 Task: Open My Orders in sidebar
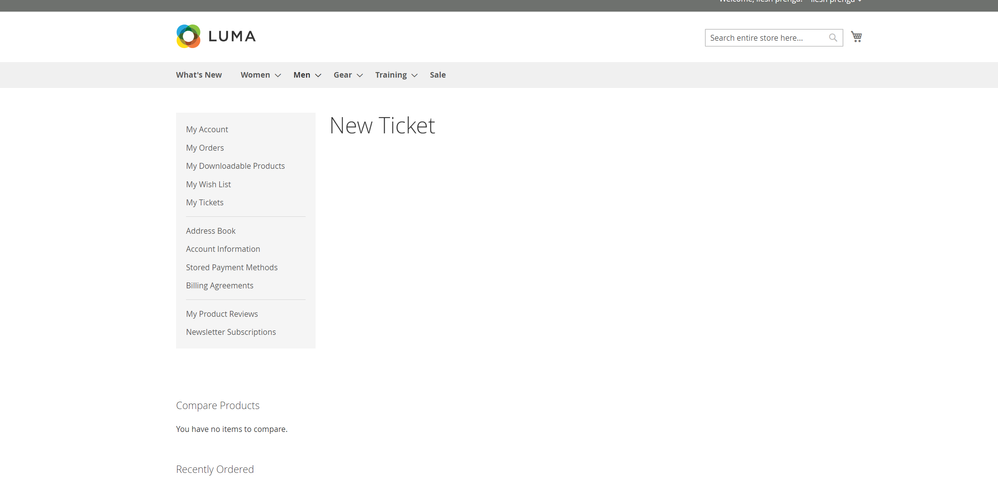[x=205, y=148]
